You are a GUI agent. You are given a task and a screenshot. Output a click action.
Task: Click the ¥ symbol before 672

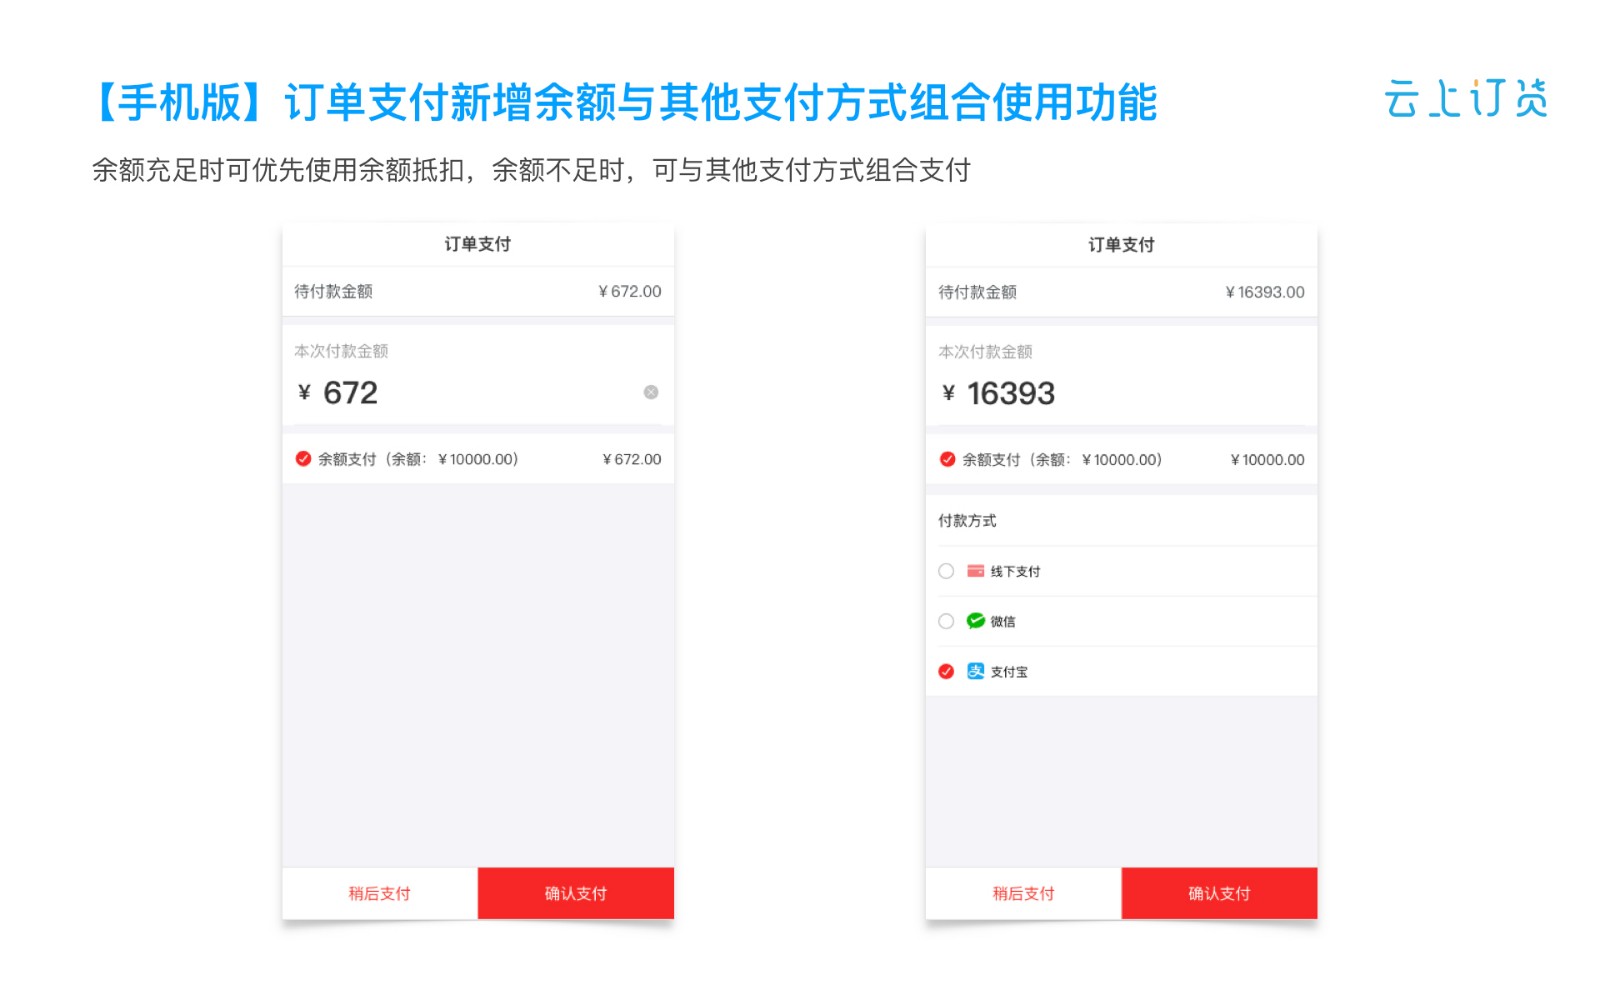click(304, 392)
